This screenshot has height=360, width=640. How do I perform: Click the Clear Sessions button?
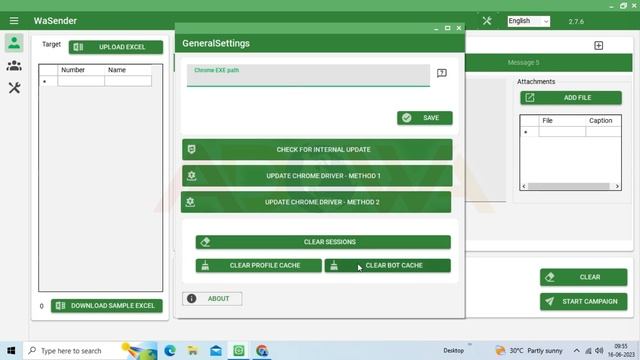coord(323,242)
